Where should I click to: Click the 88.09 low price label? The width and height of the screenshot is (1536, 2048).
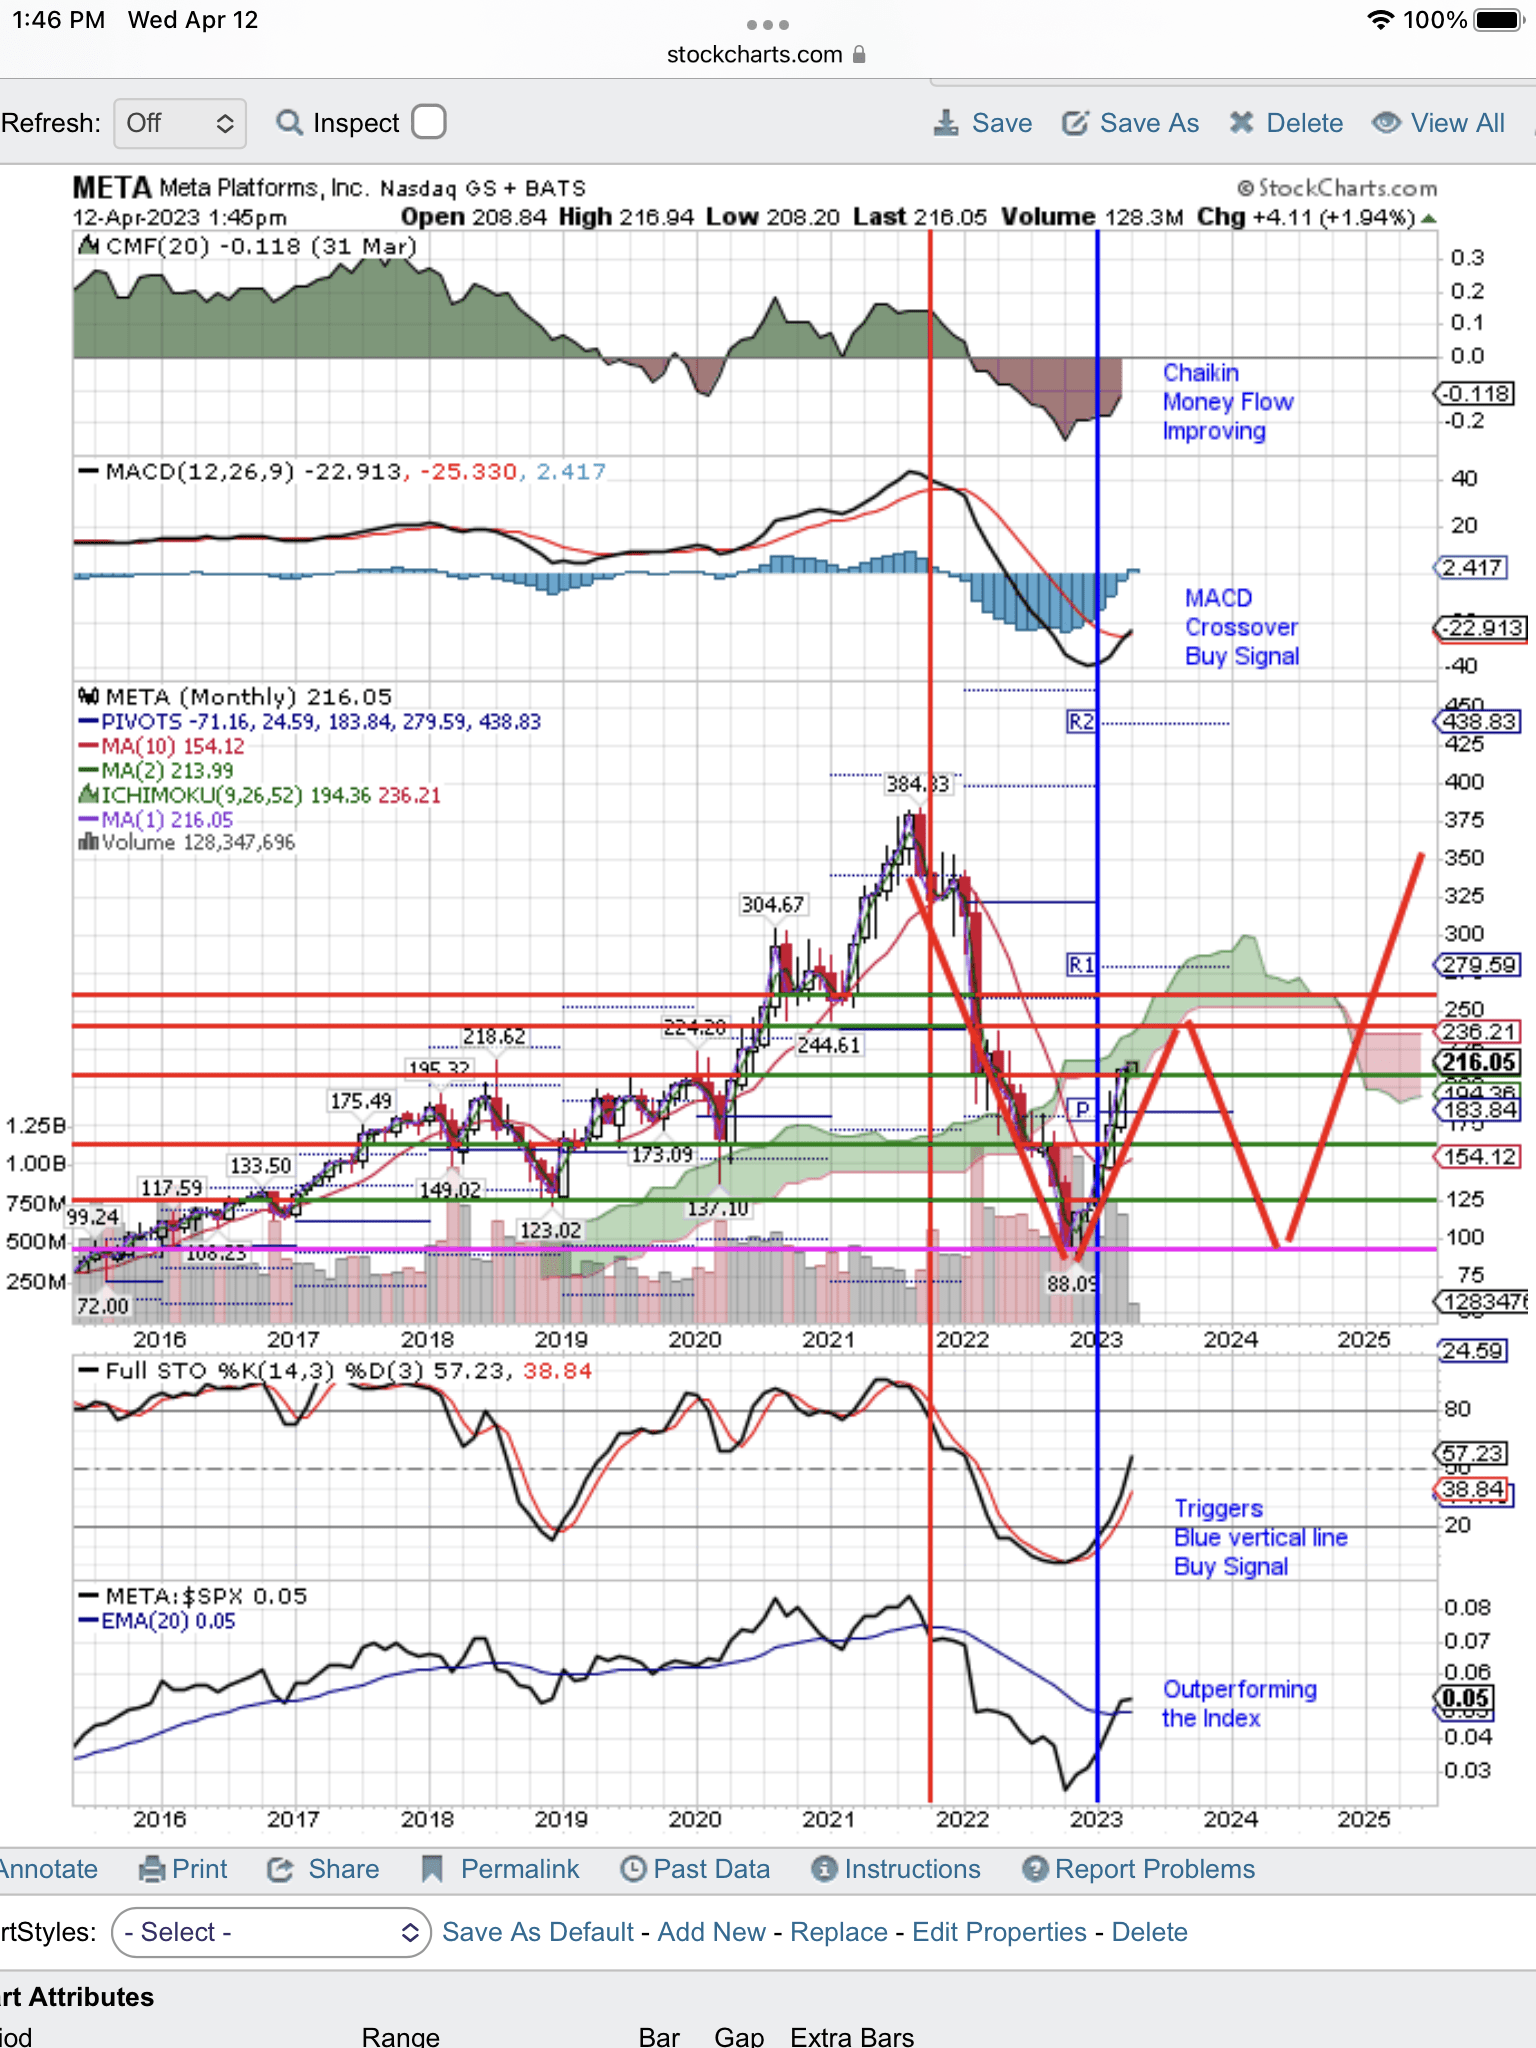click(x=1071, y=1283)
